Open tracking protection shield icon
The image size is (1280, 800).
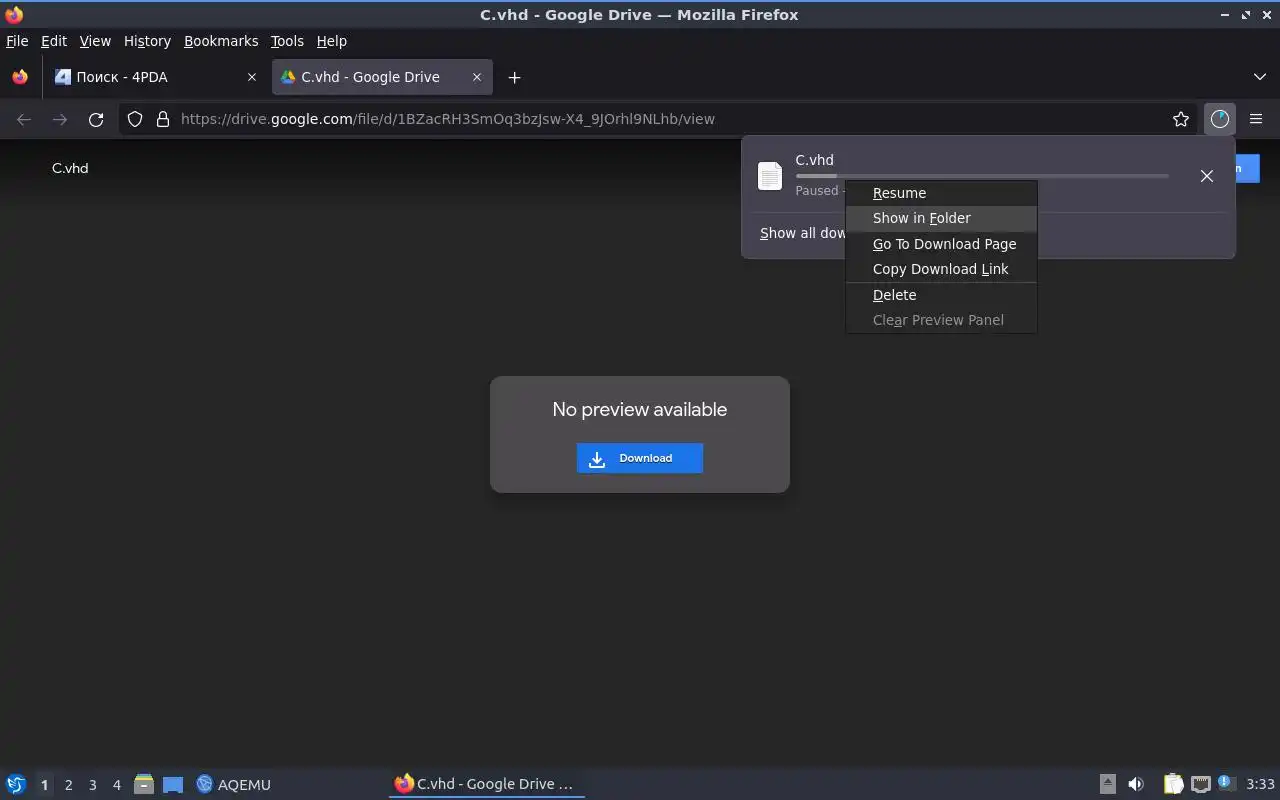pos(135,119)
